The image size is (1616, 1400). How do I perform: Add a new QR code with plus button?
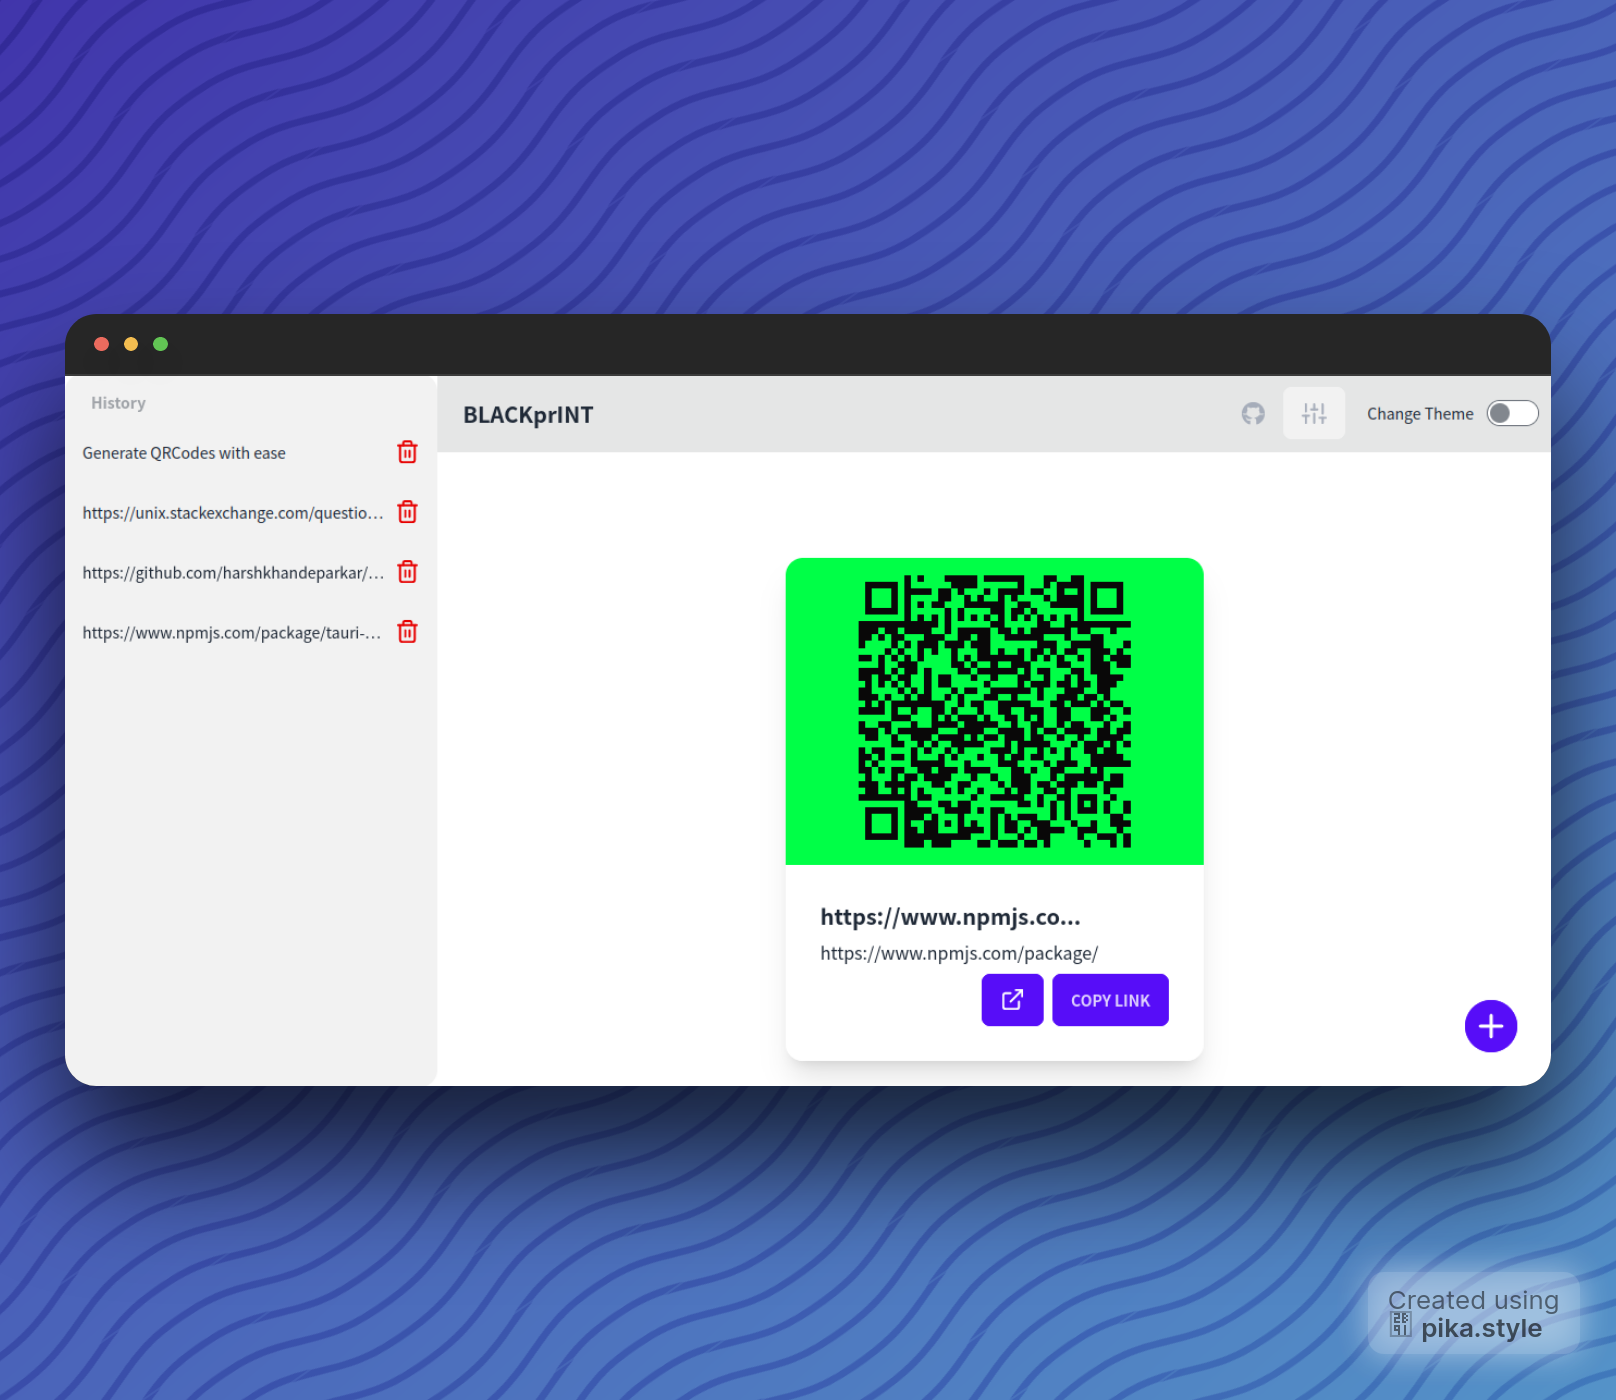click(1490, 1026)
